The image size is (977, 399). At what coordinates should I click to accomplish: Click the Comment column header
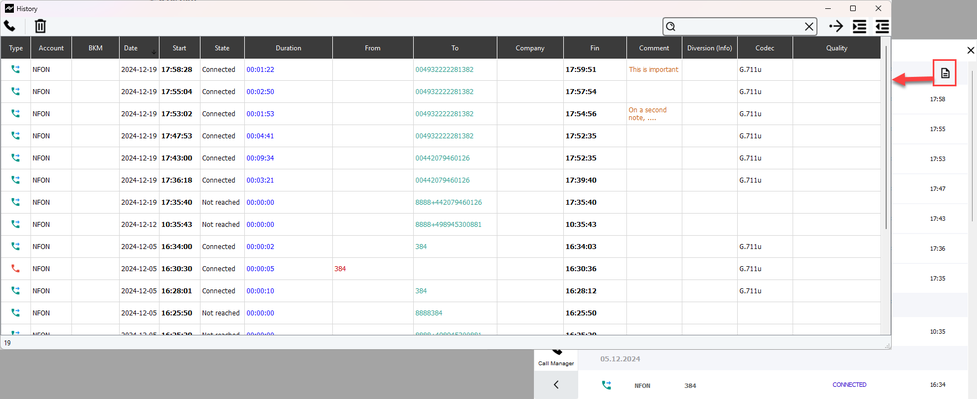tap(654, 48)
